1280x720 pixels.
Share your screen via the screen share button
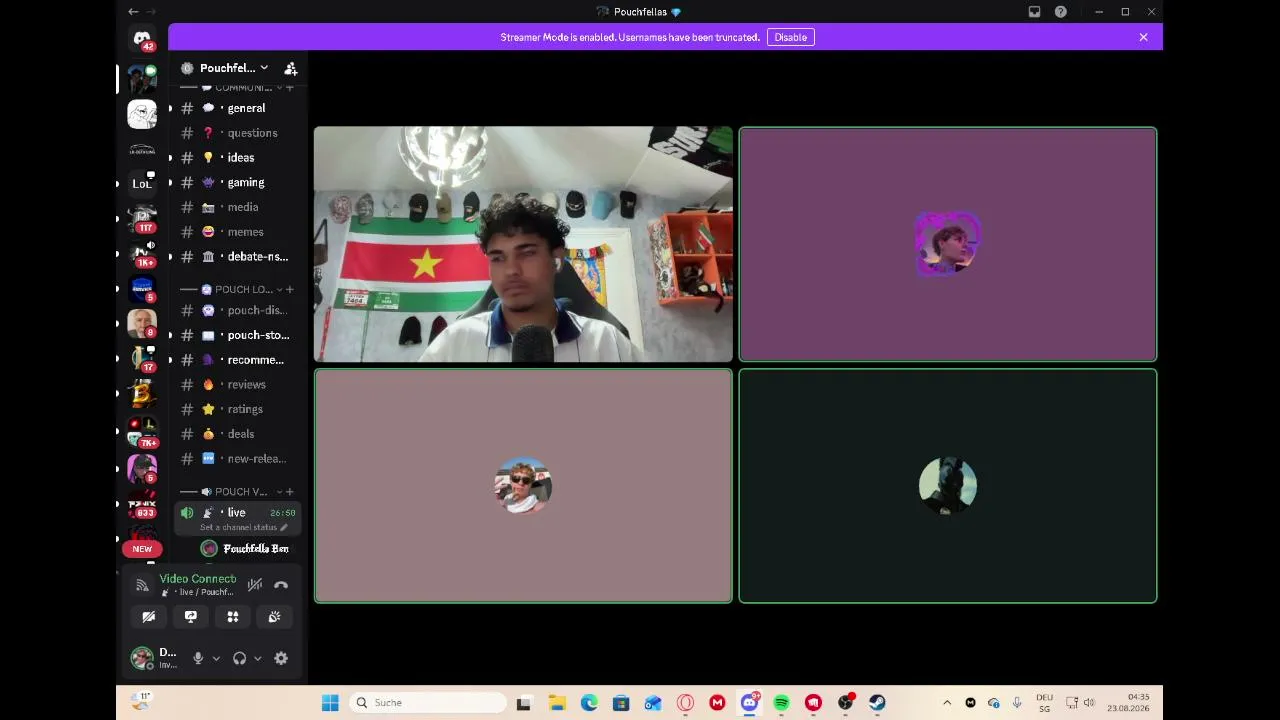[191, 617]
